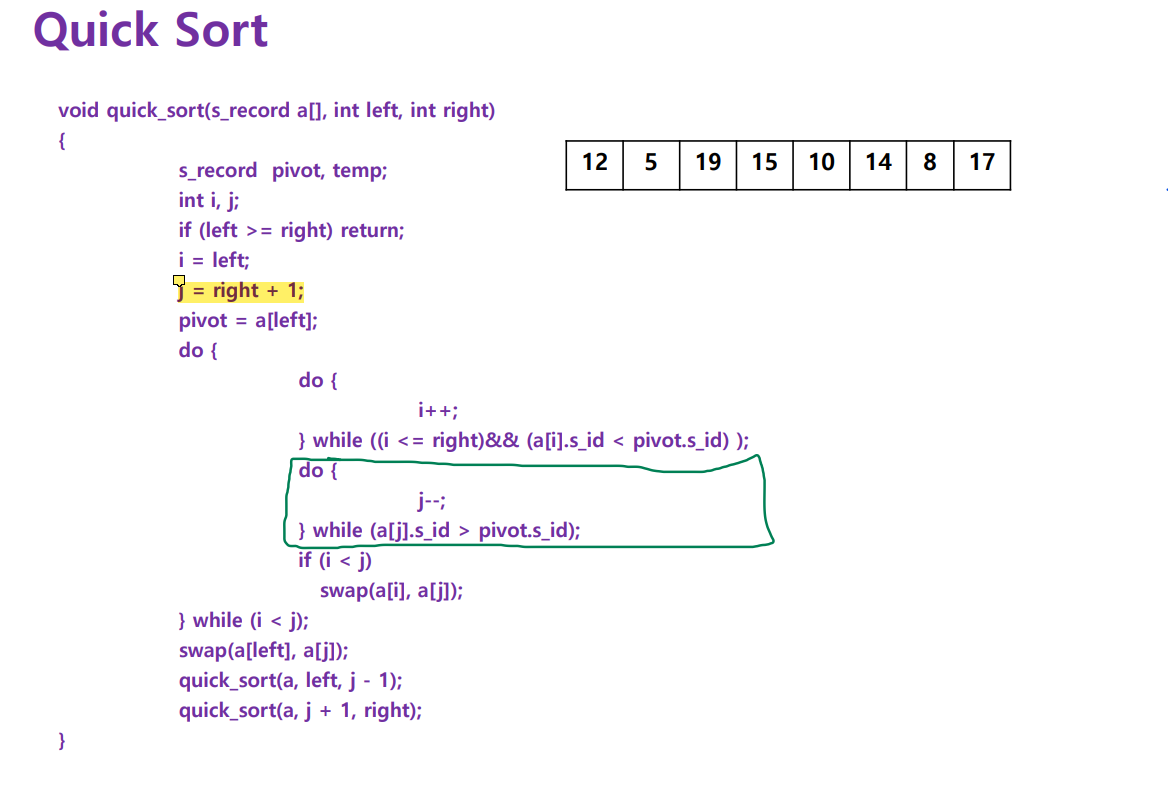
Task: Click the array cell containing 5
Action: pyautogui.click(x=651, y=165)
